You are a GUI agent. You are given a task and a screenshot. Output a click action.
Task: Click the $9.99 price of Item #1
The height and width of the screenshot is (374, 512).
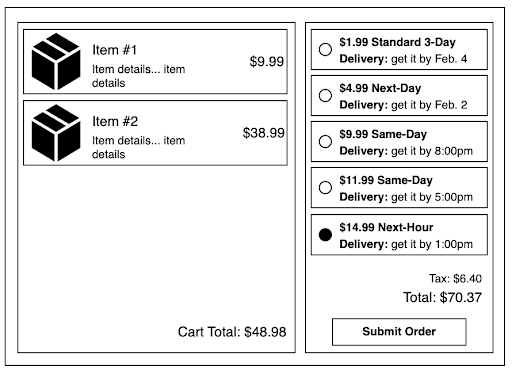[x=267, y=61]
